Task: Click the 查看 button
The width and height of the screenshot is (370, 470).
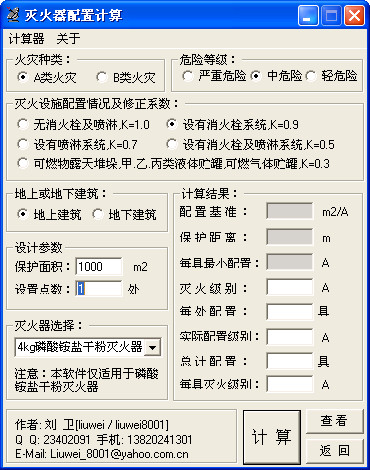Action: (334, 421)
